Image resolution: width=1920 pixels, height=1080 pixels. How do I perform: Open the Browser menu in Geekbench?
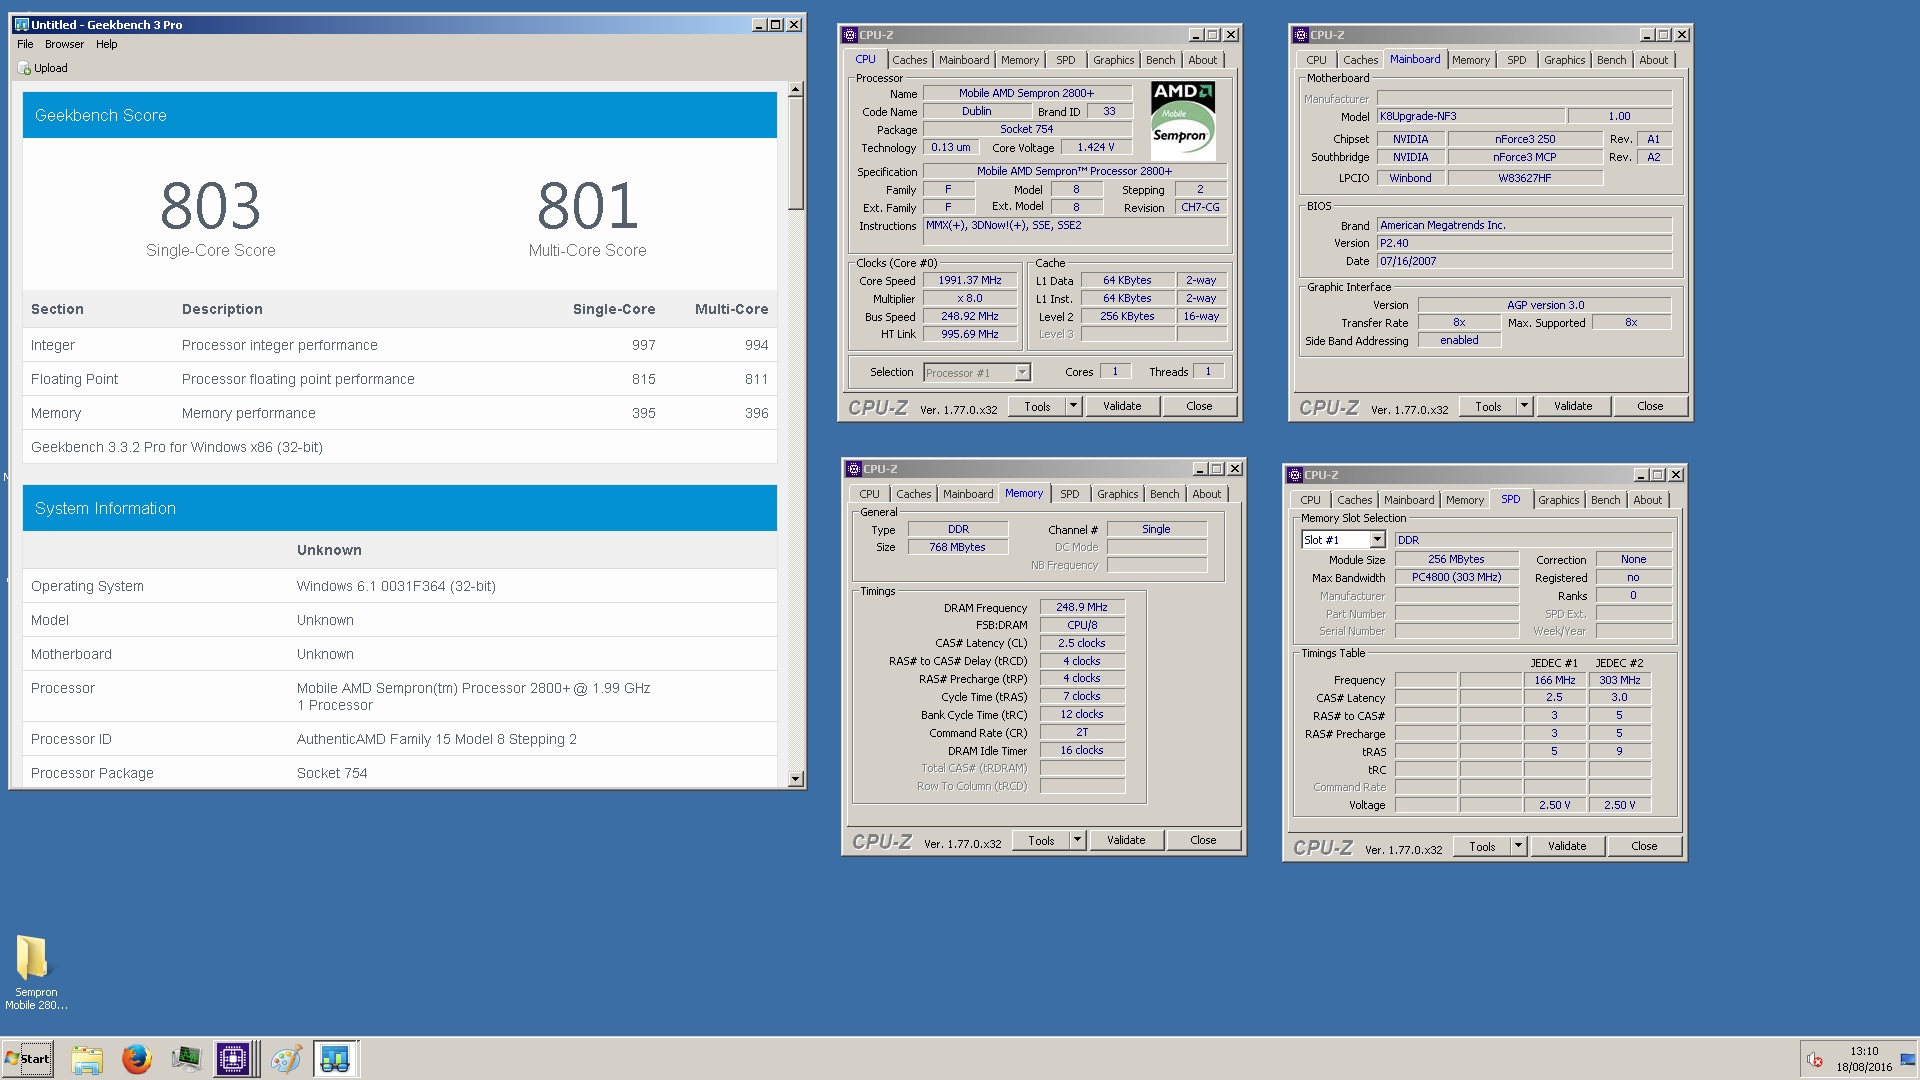64,44
